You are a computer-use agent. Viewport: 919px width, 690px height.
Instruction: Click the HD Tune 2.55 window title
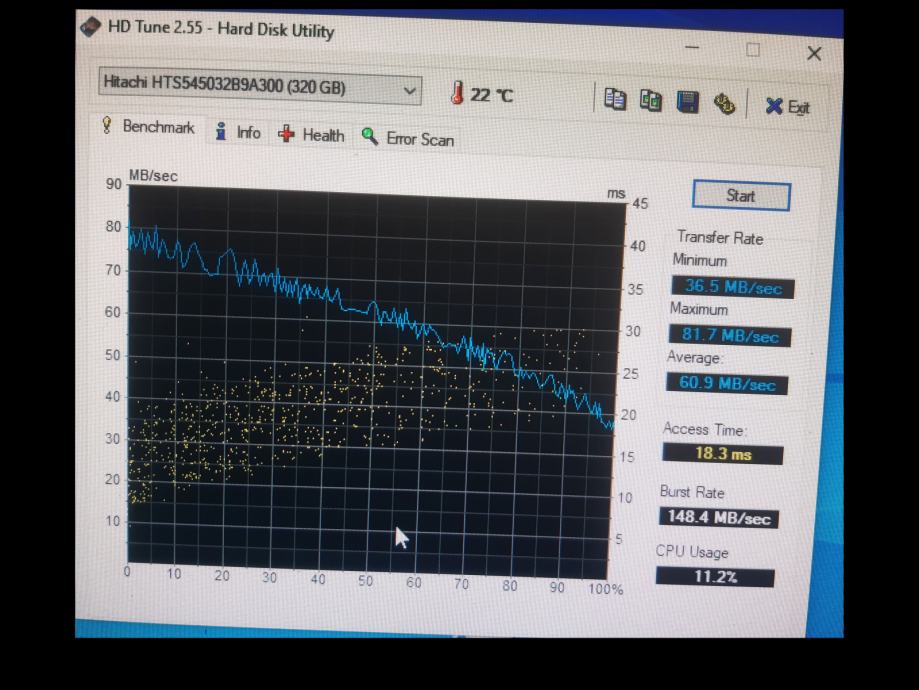(221, 29)
